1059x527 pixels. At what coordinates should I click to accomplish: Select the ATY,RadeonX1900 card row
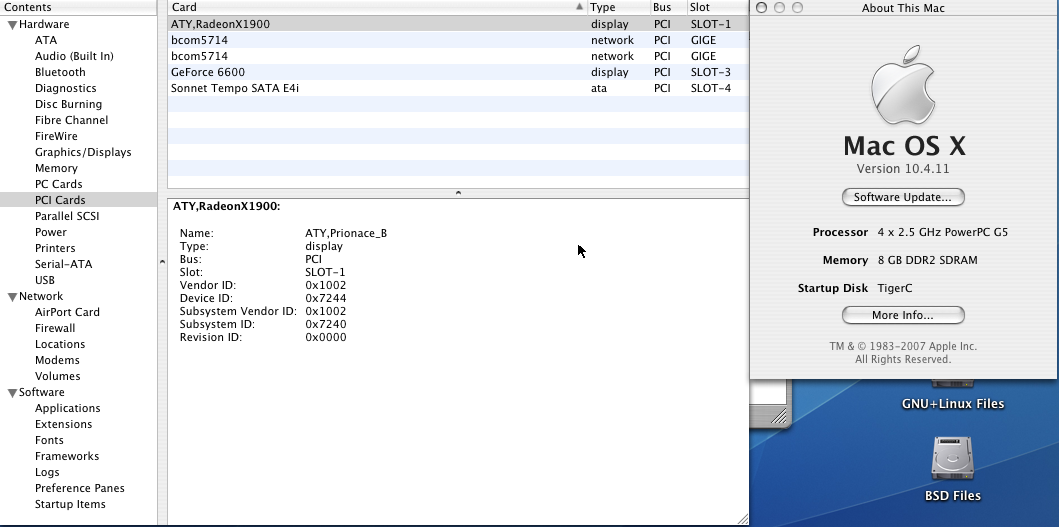point(459,24)
